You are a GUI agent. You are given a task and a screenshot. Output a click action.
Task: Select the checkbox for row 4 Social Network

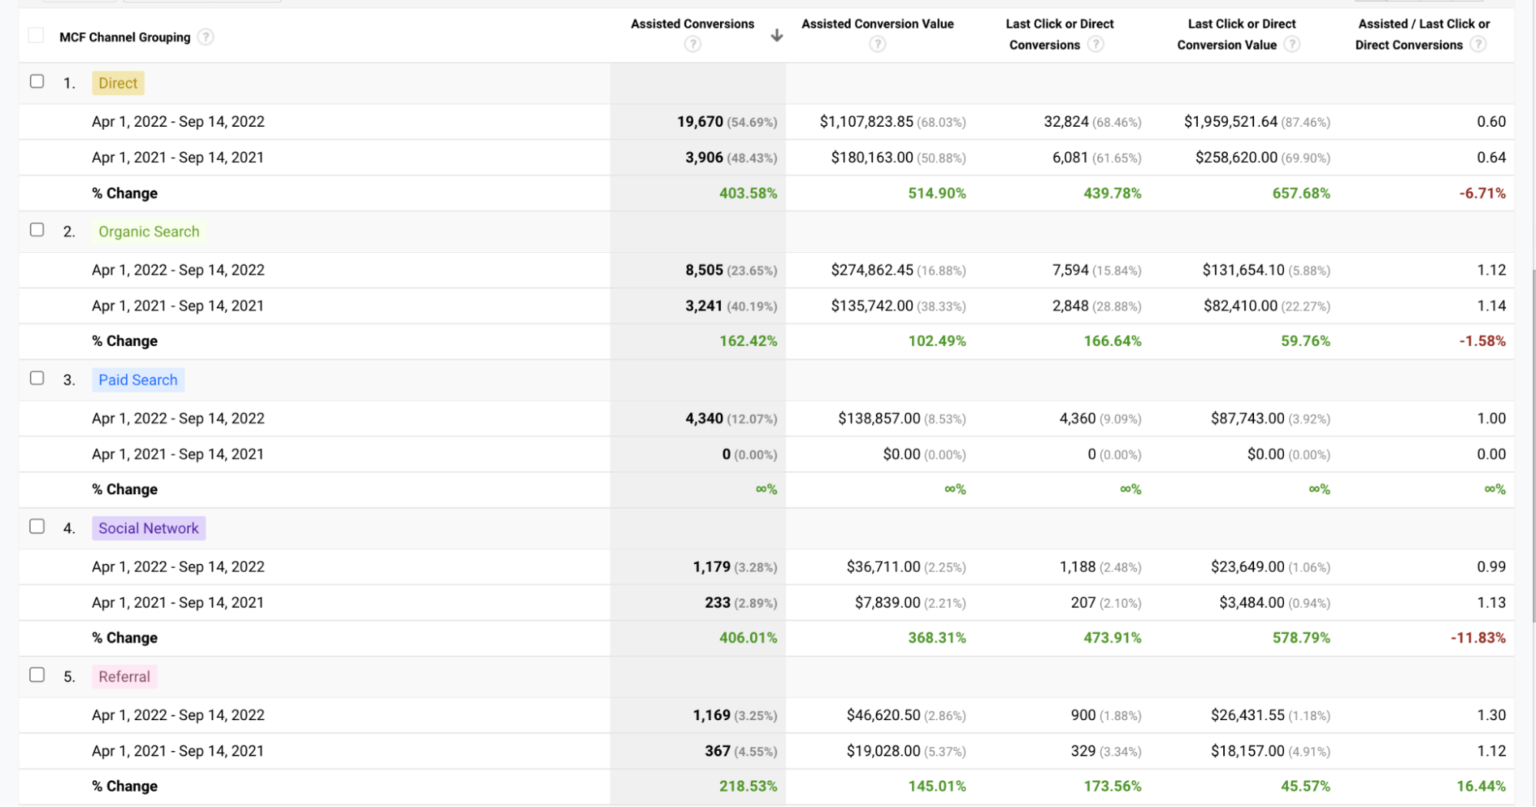[x=37, y=526]
